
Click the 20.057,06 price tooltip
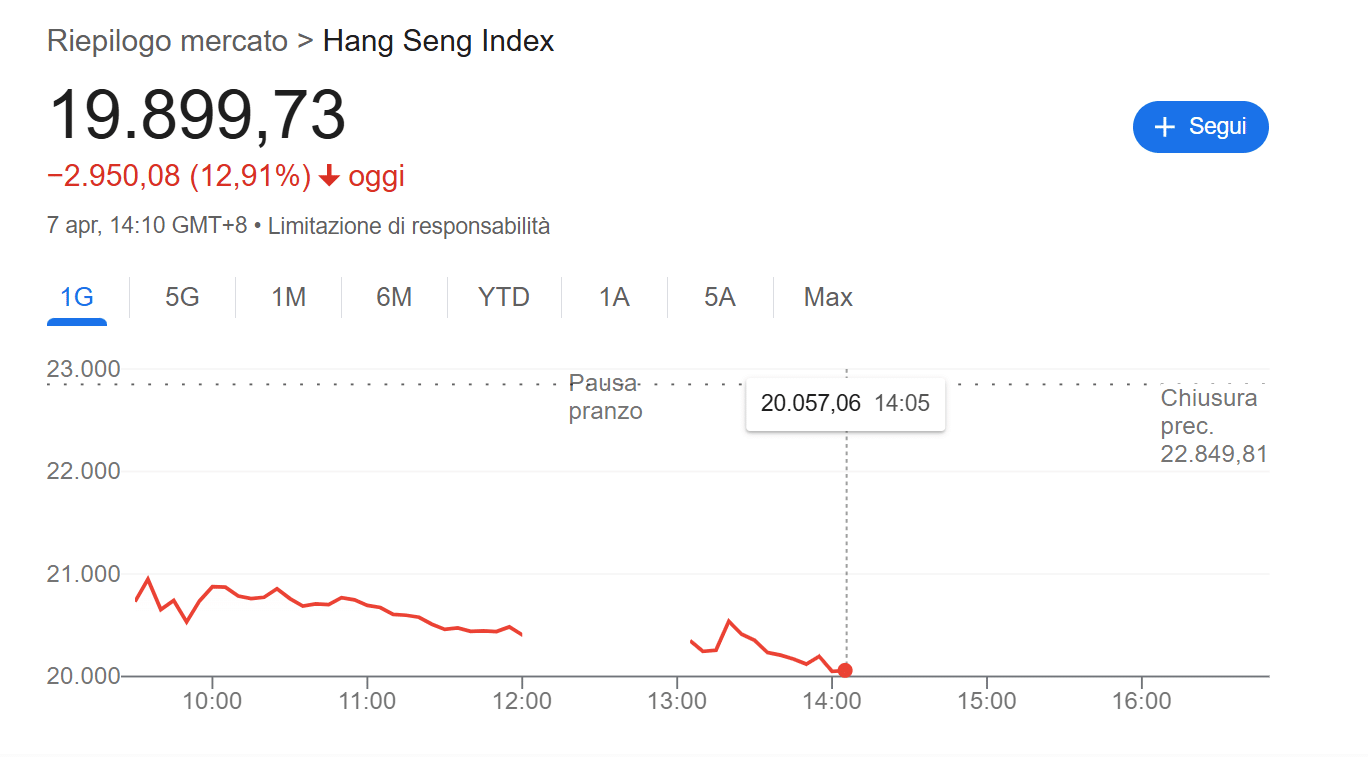[x=845, y=404]
